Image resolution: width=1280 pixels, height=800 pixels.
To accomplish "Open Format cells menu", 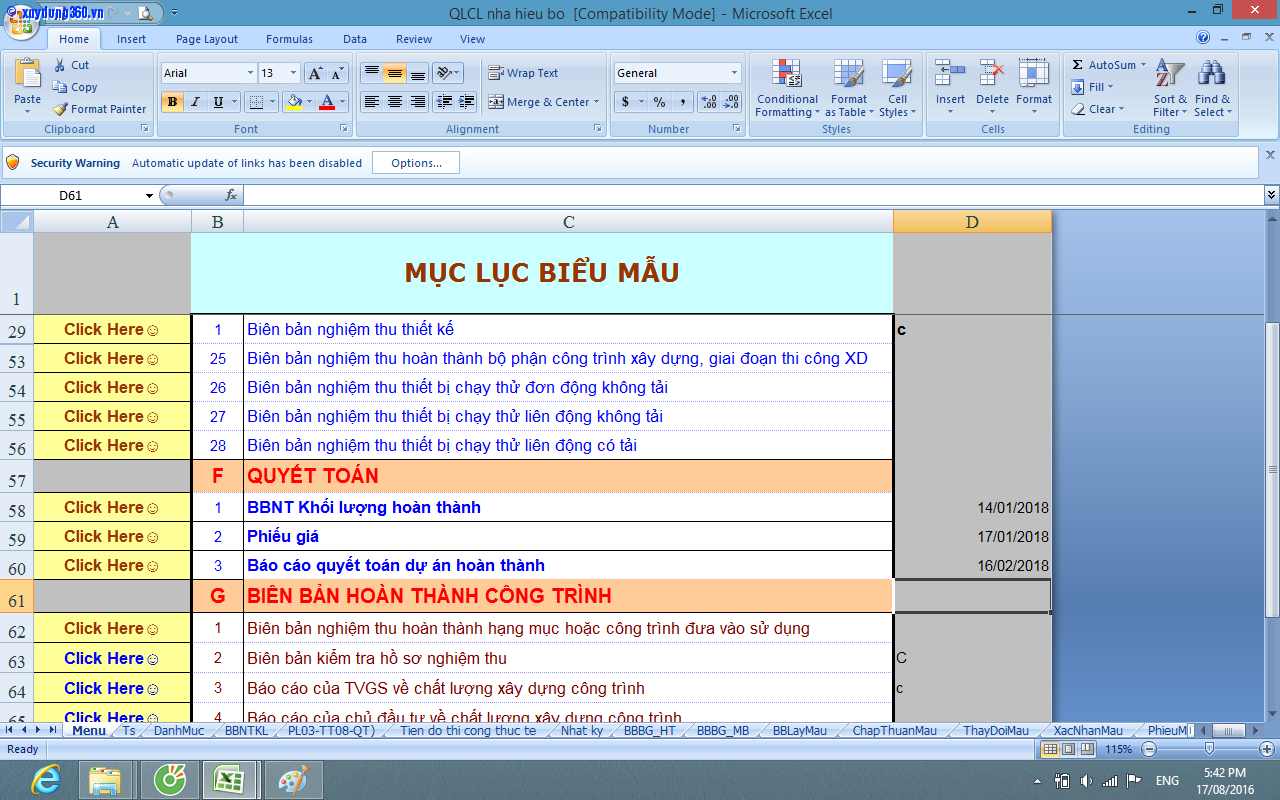I will click(x=1034, y=88).
